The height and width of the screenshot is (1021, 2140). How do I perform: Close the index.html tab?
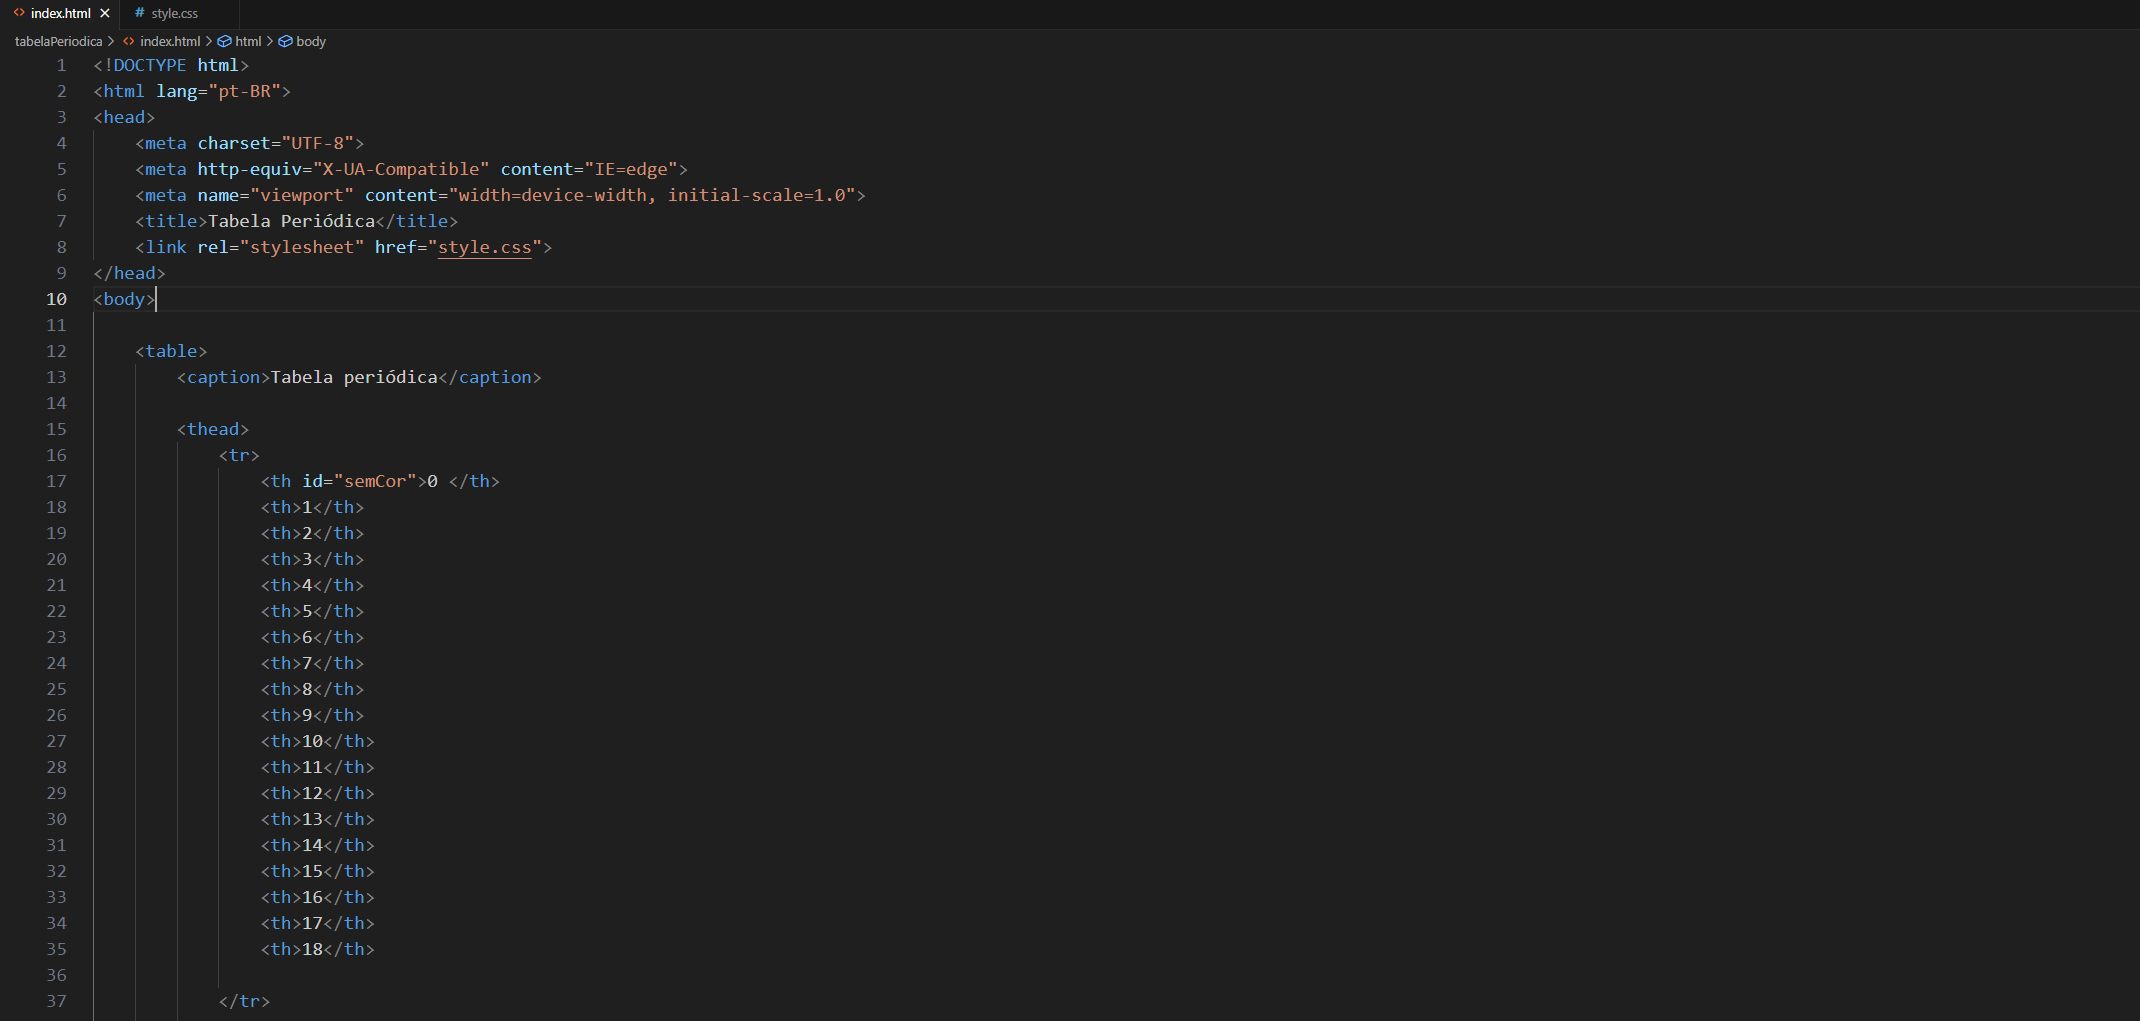[104, 13]
